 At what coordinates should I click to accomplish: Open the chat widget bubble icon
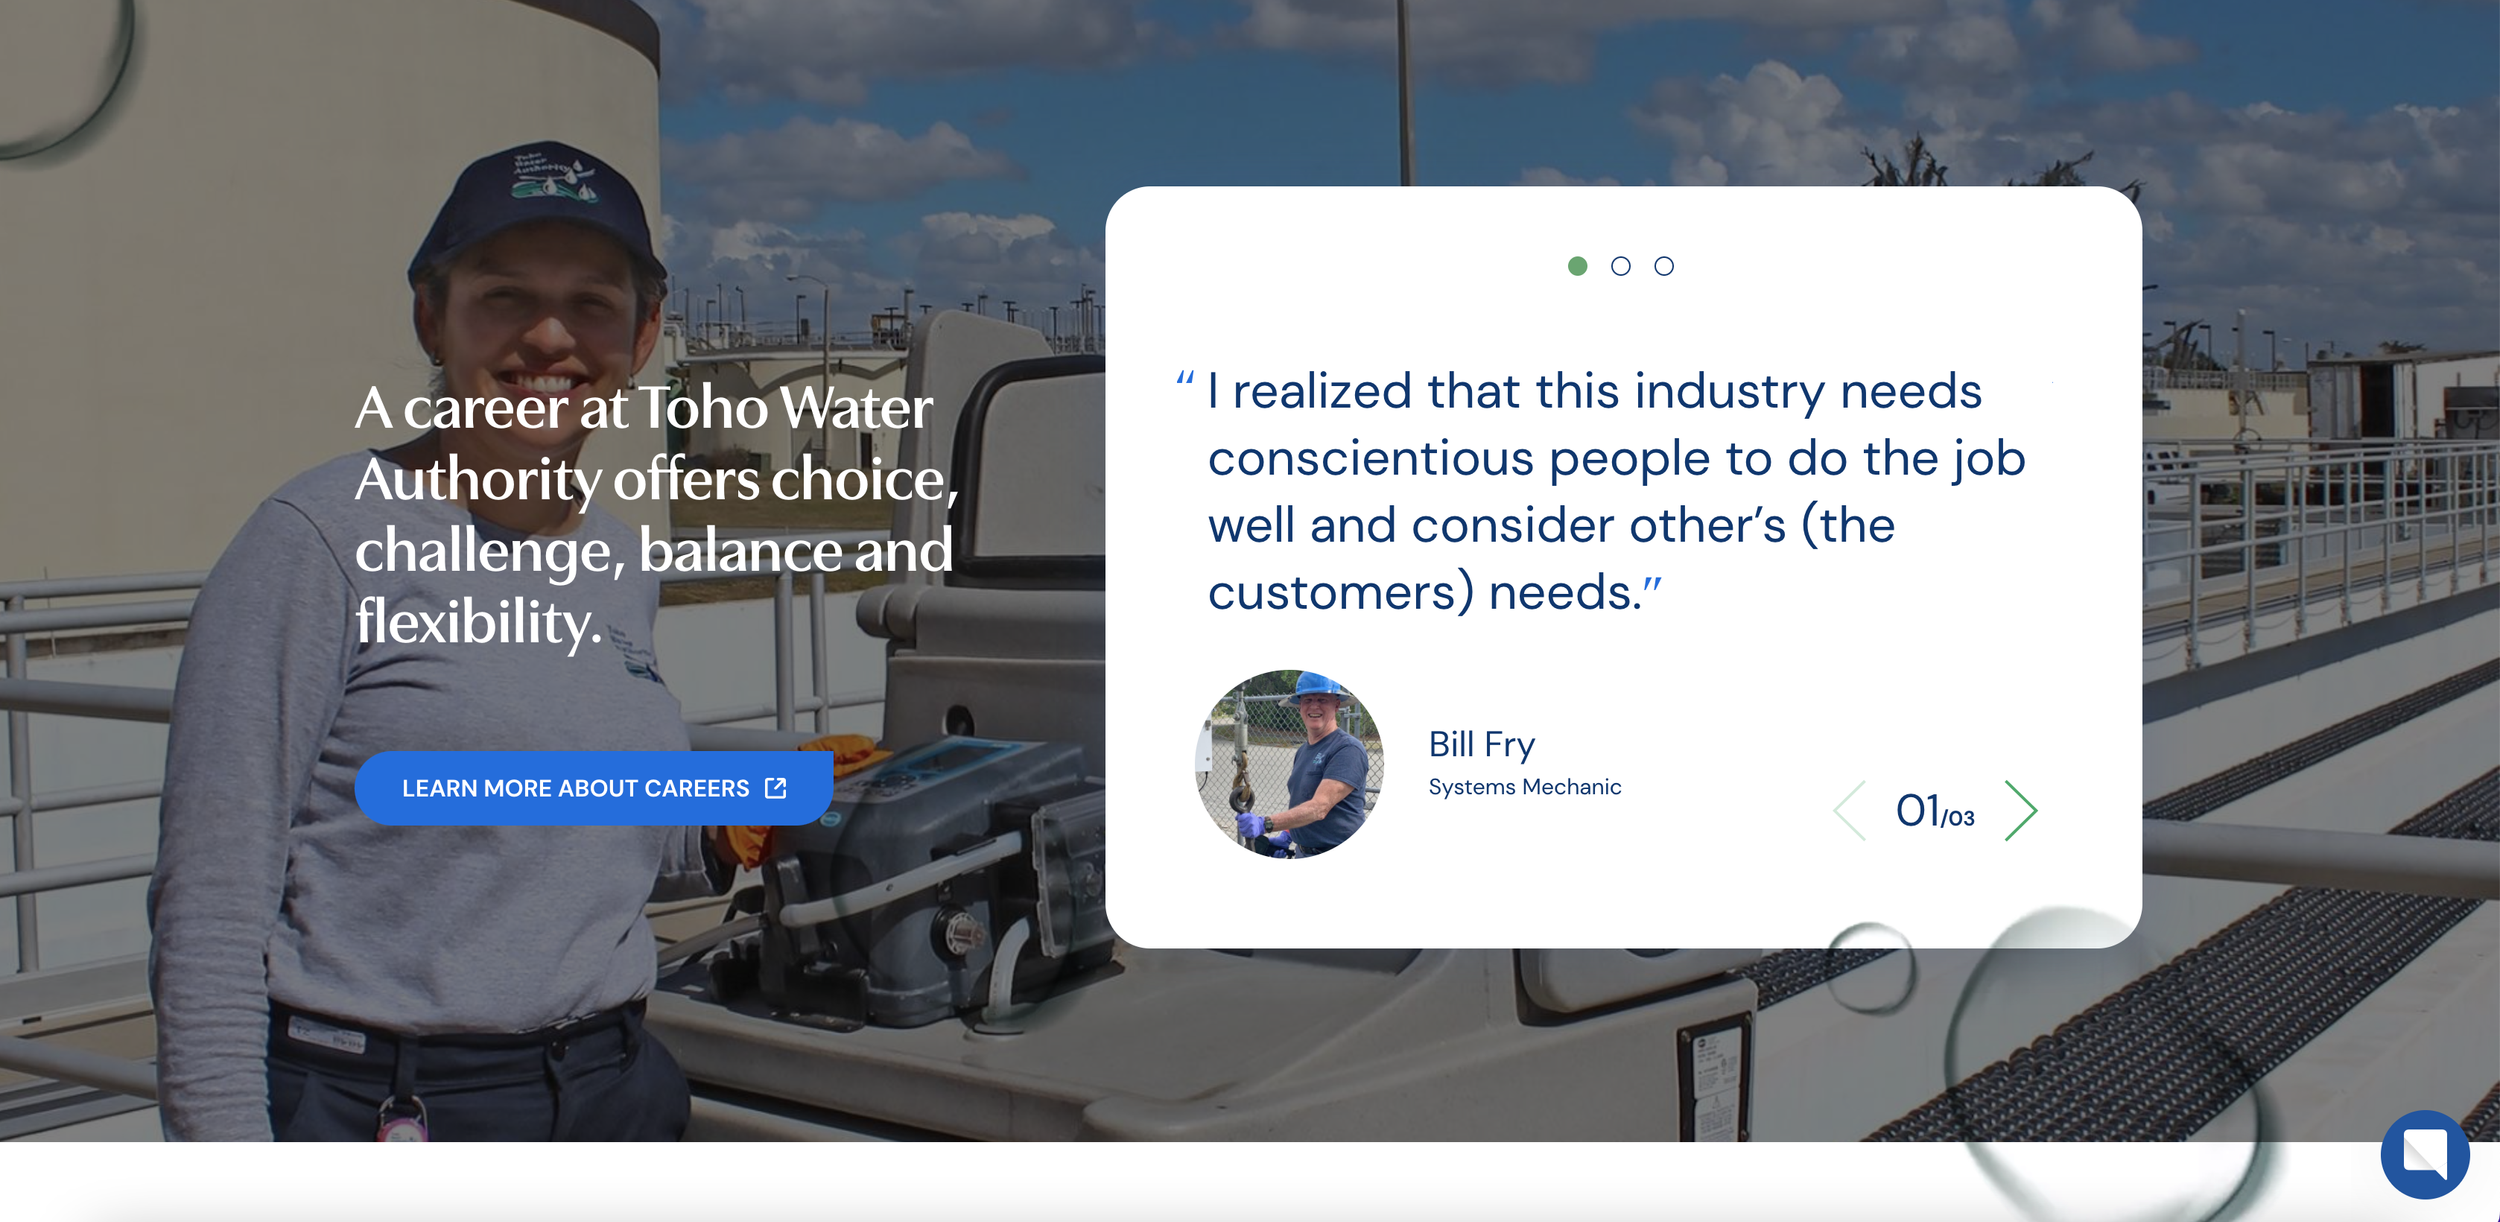(x=2425, y=1154)
